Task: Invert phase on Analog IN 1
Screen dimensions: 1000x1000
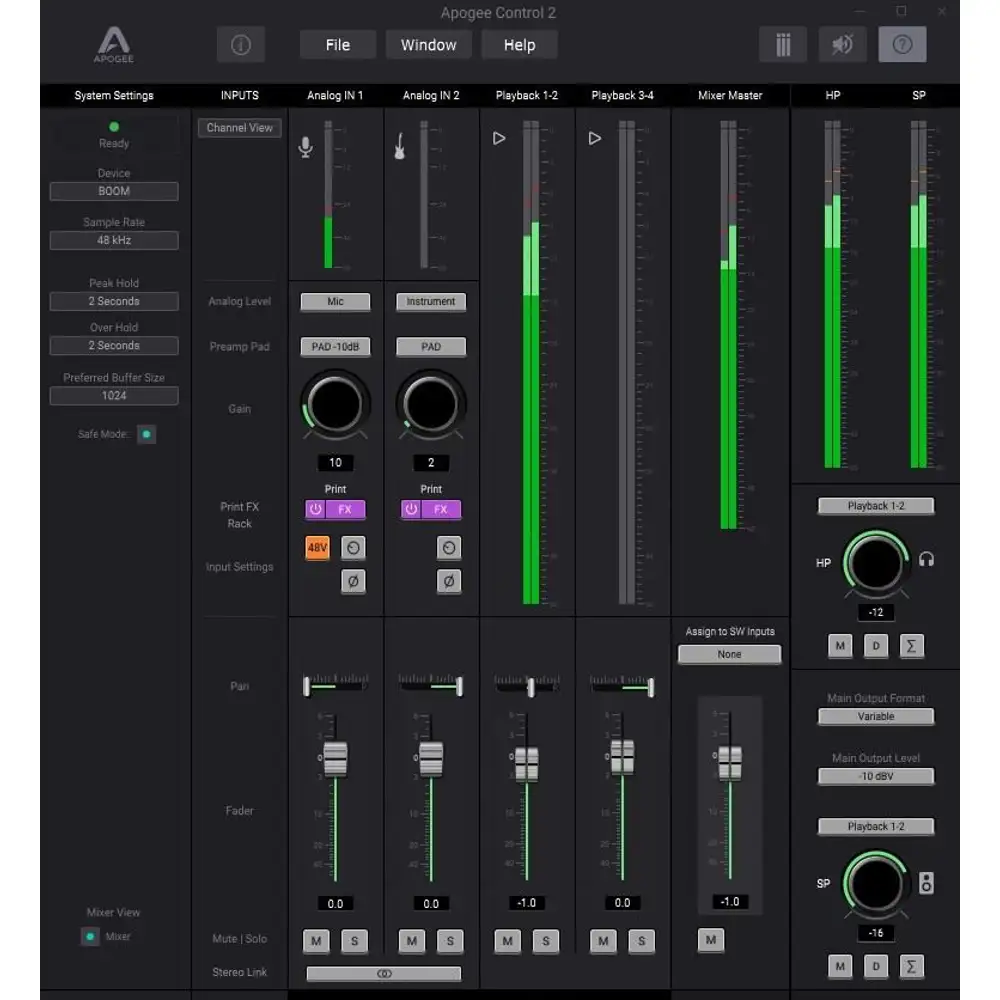Action: pyautogui.click(x=353, y=581)
